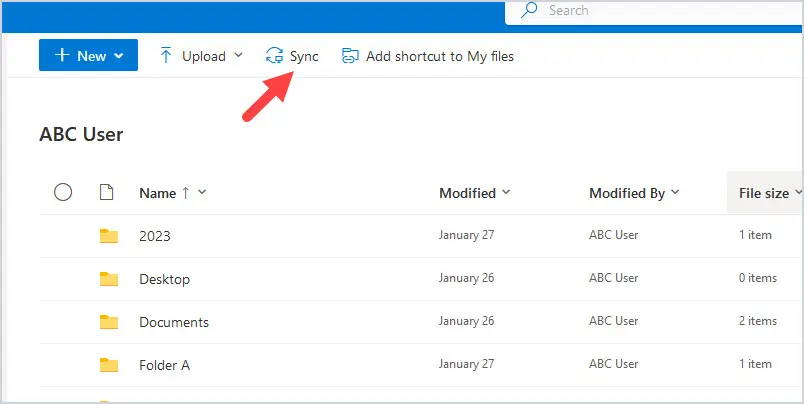
Task: Click the Documents folder icon
Action: click(109, 322)
